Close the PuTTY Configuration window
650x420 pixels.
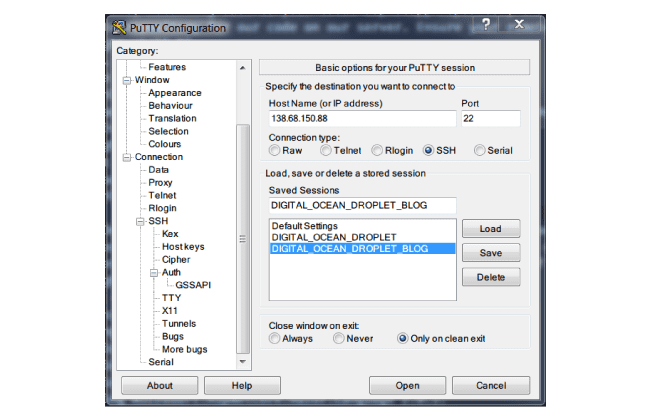tap(519, 24)
